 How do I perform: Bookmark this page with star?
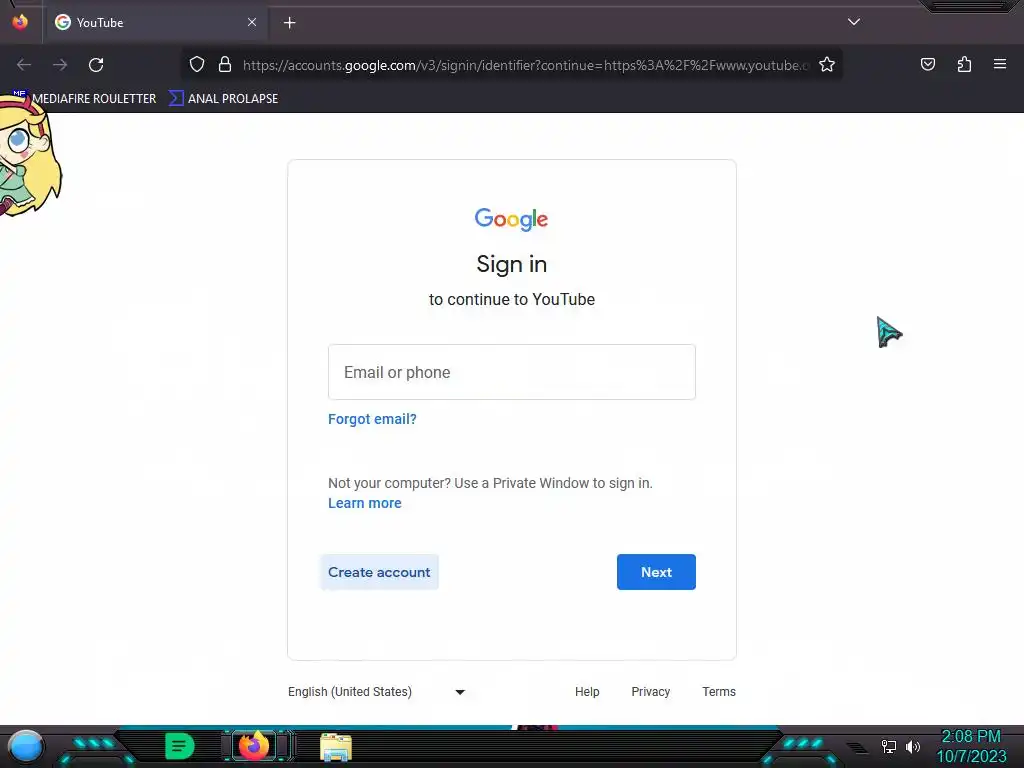[x=827, y=65]
